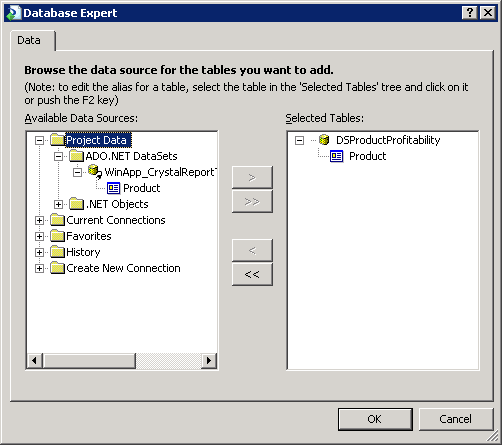502x445 pixels.
Task: Collapse the ADO.NET DataSets node
Action: pyautogui.click(x=58, y=156)
